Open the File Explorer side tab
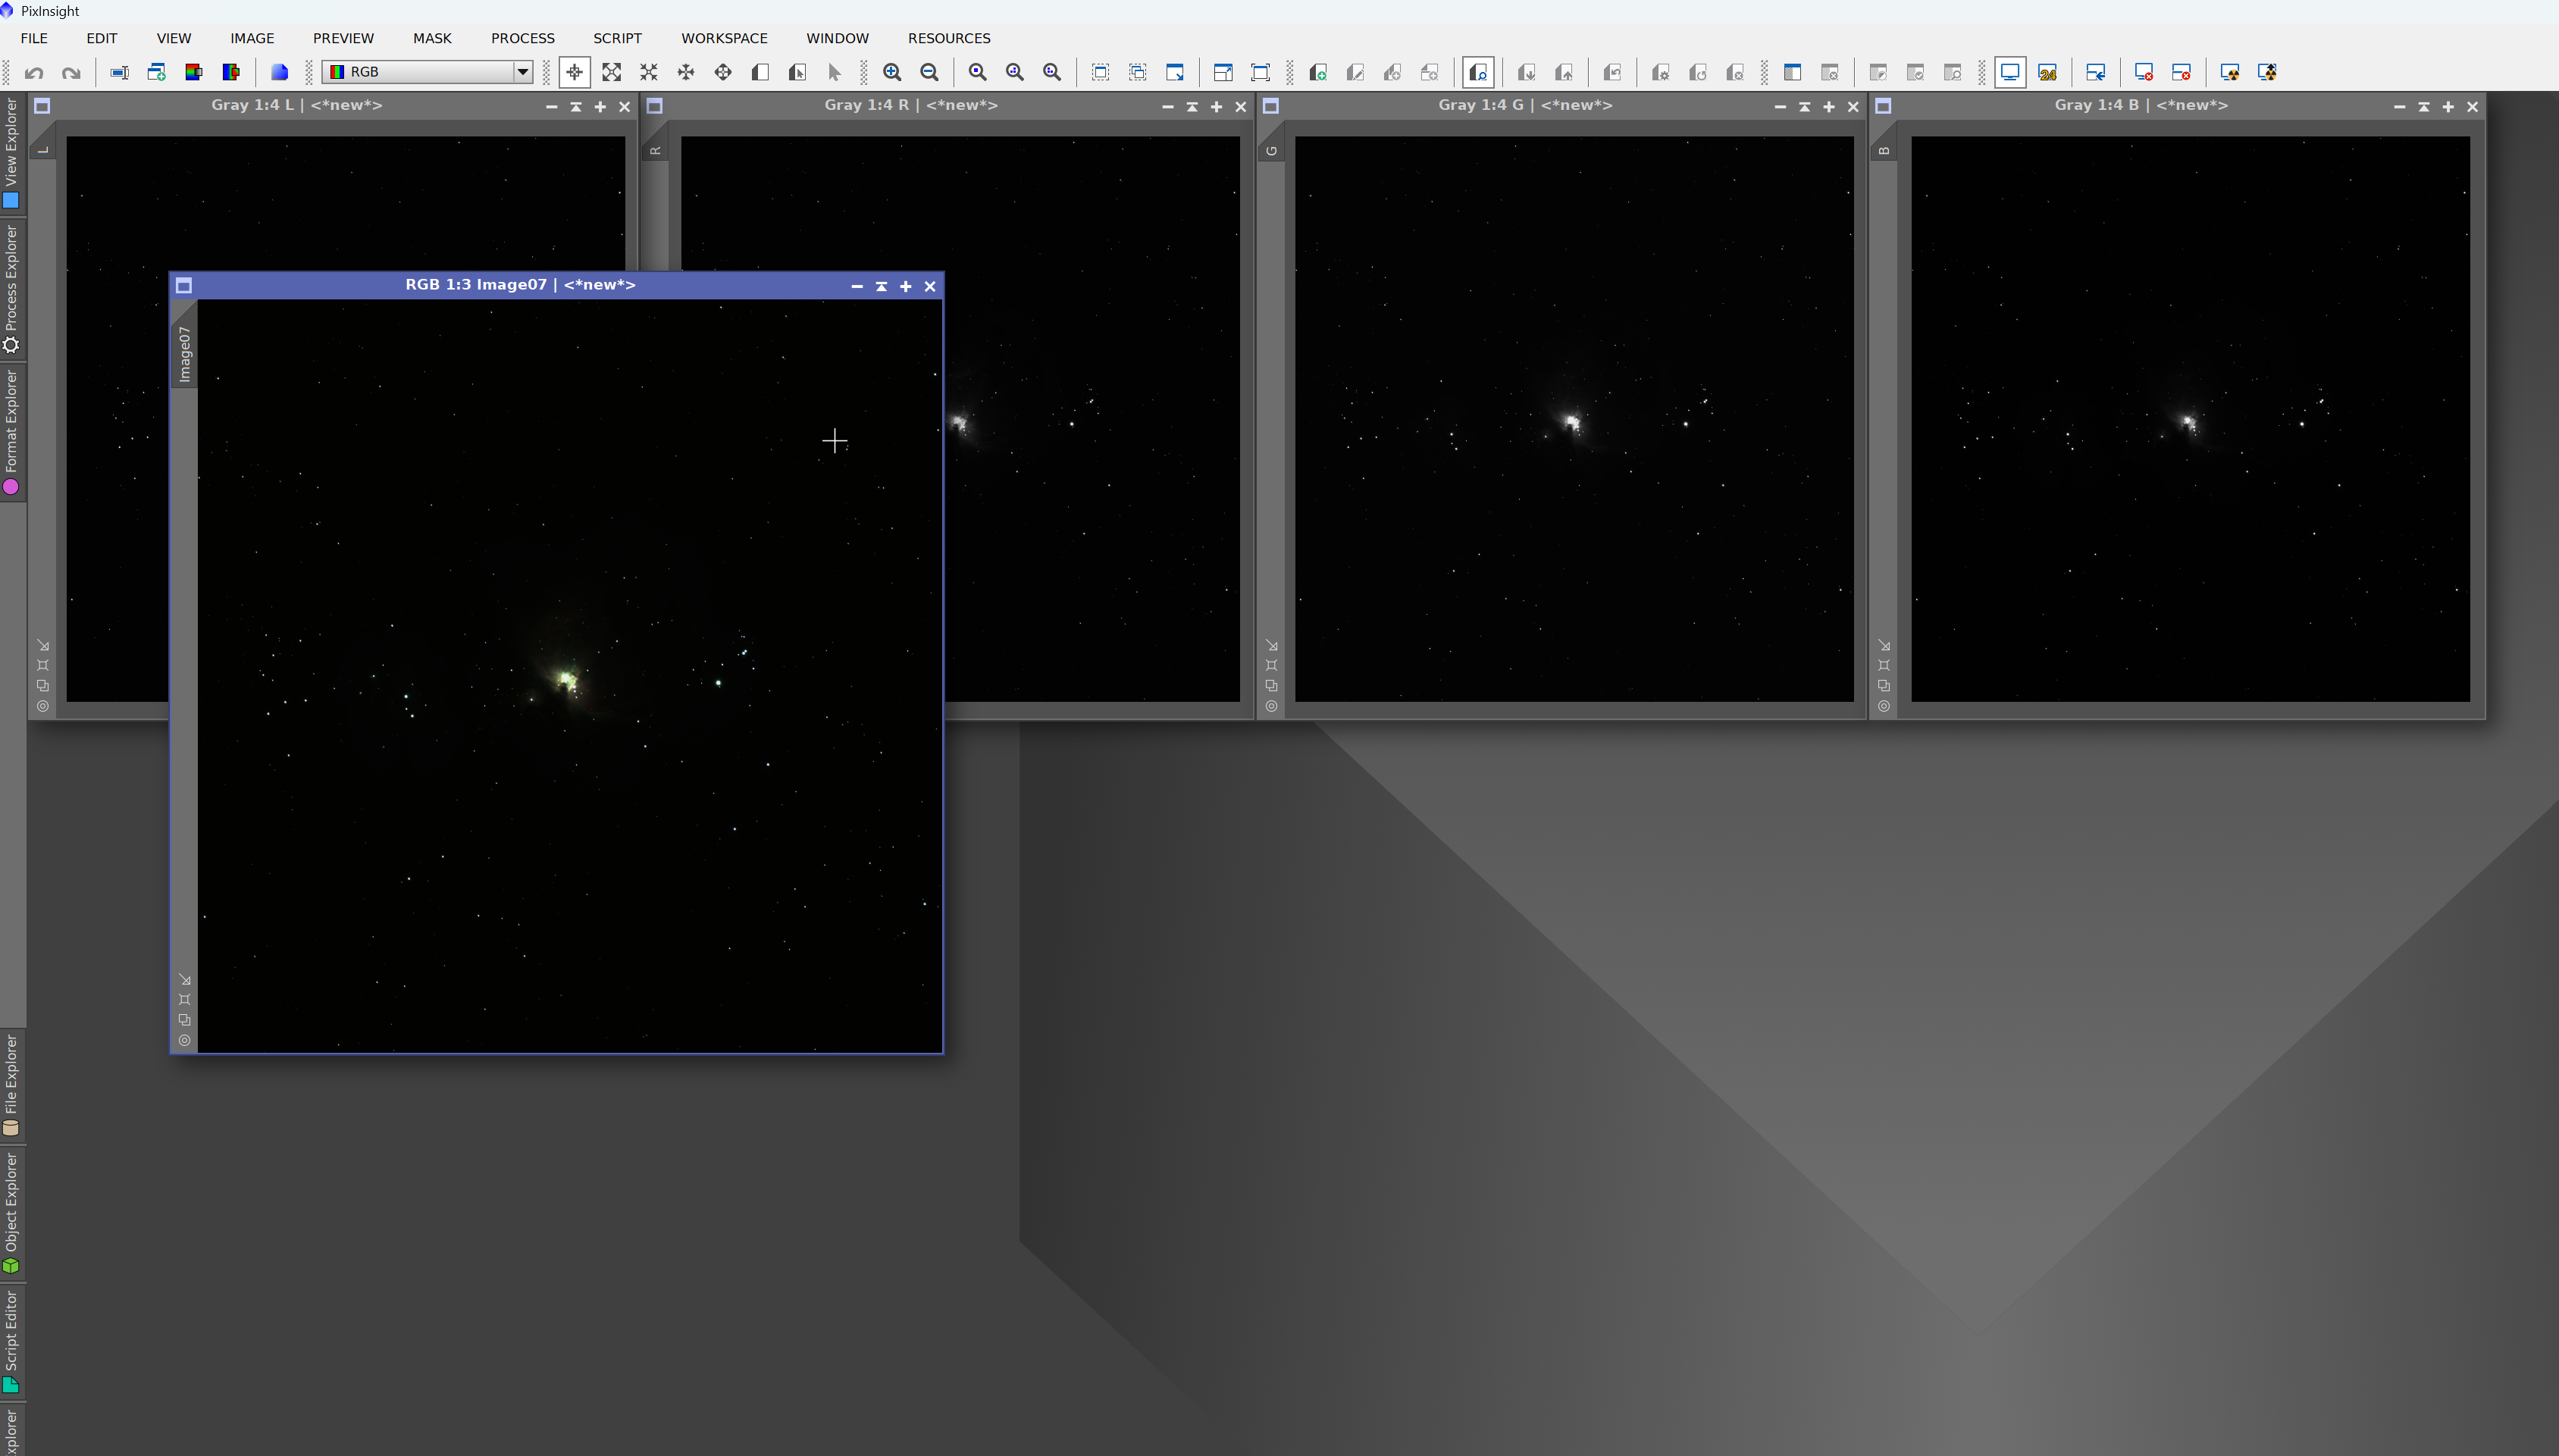 [12, 1084]
